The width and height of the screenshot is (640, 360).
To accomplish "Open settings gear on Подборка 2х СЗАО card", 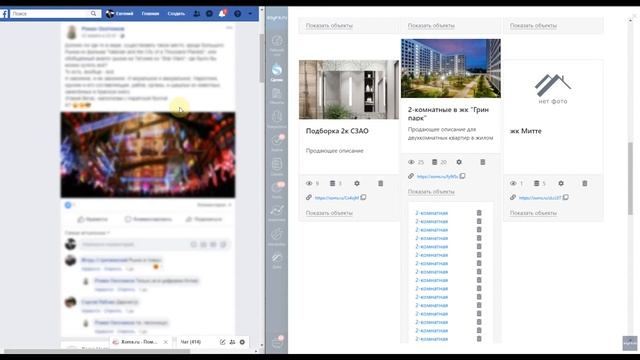I will point(357,184).
